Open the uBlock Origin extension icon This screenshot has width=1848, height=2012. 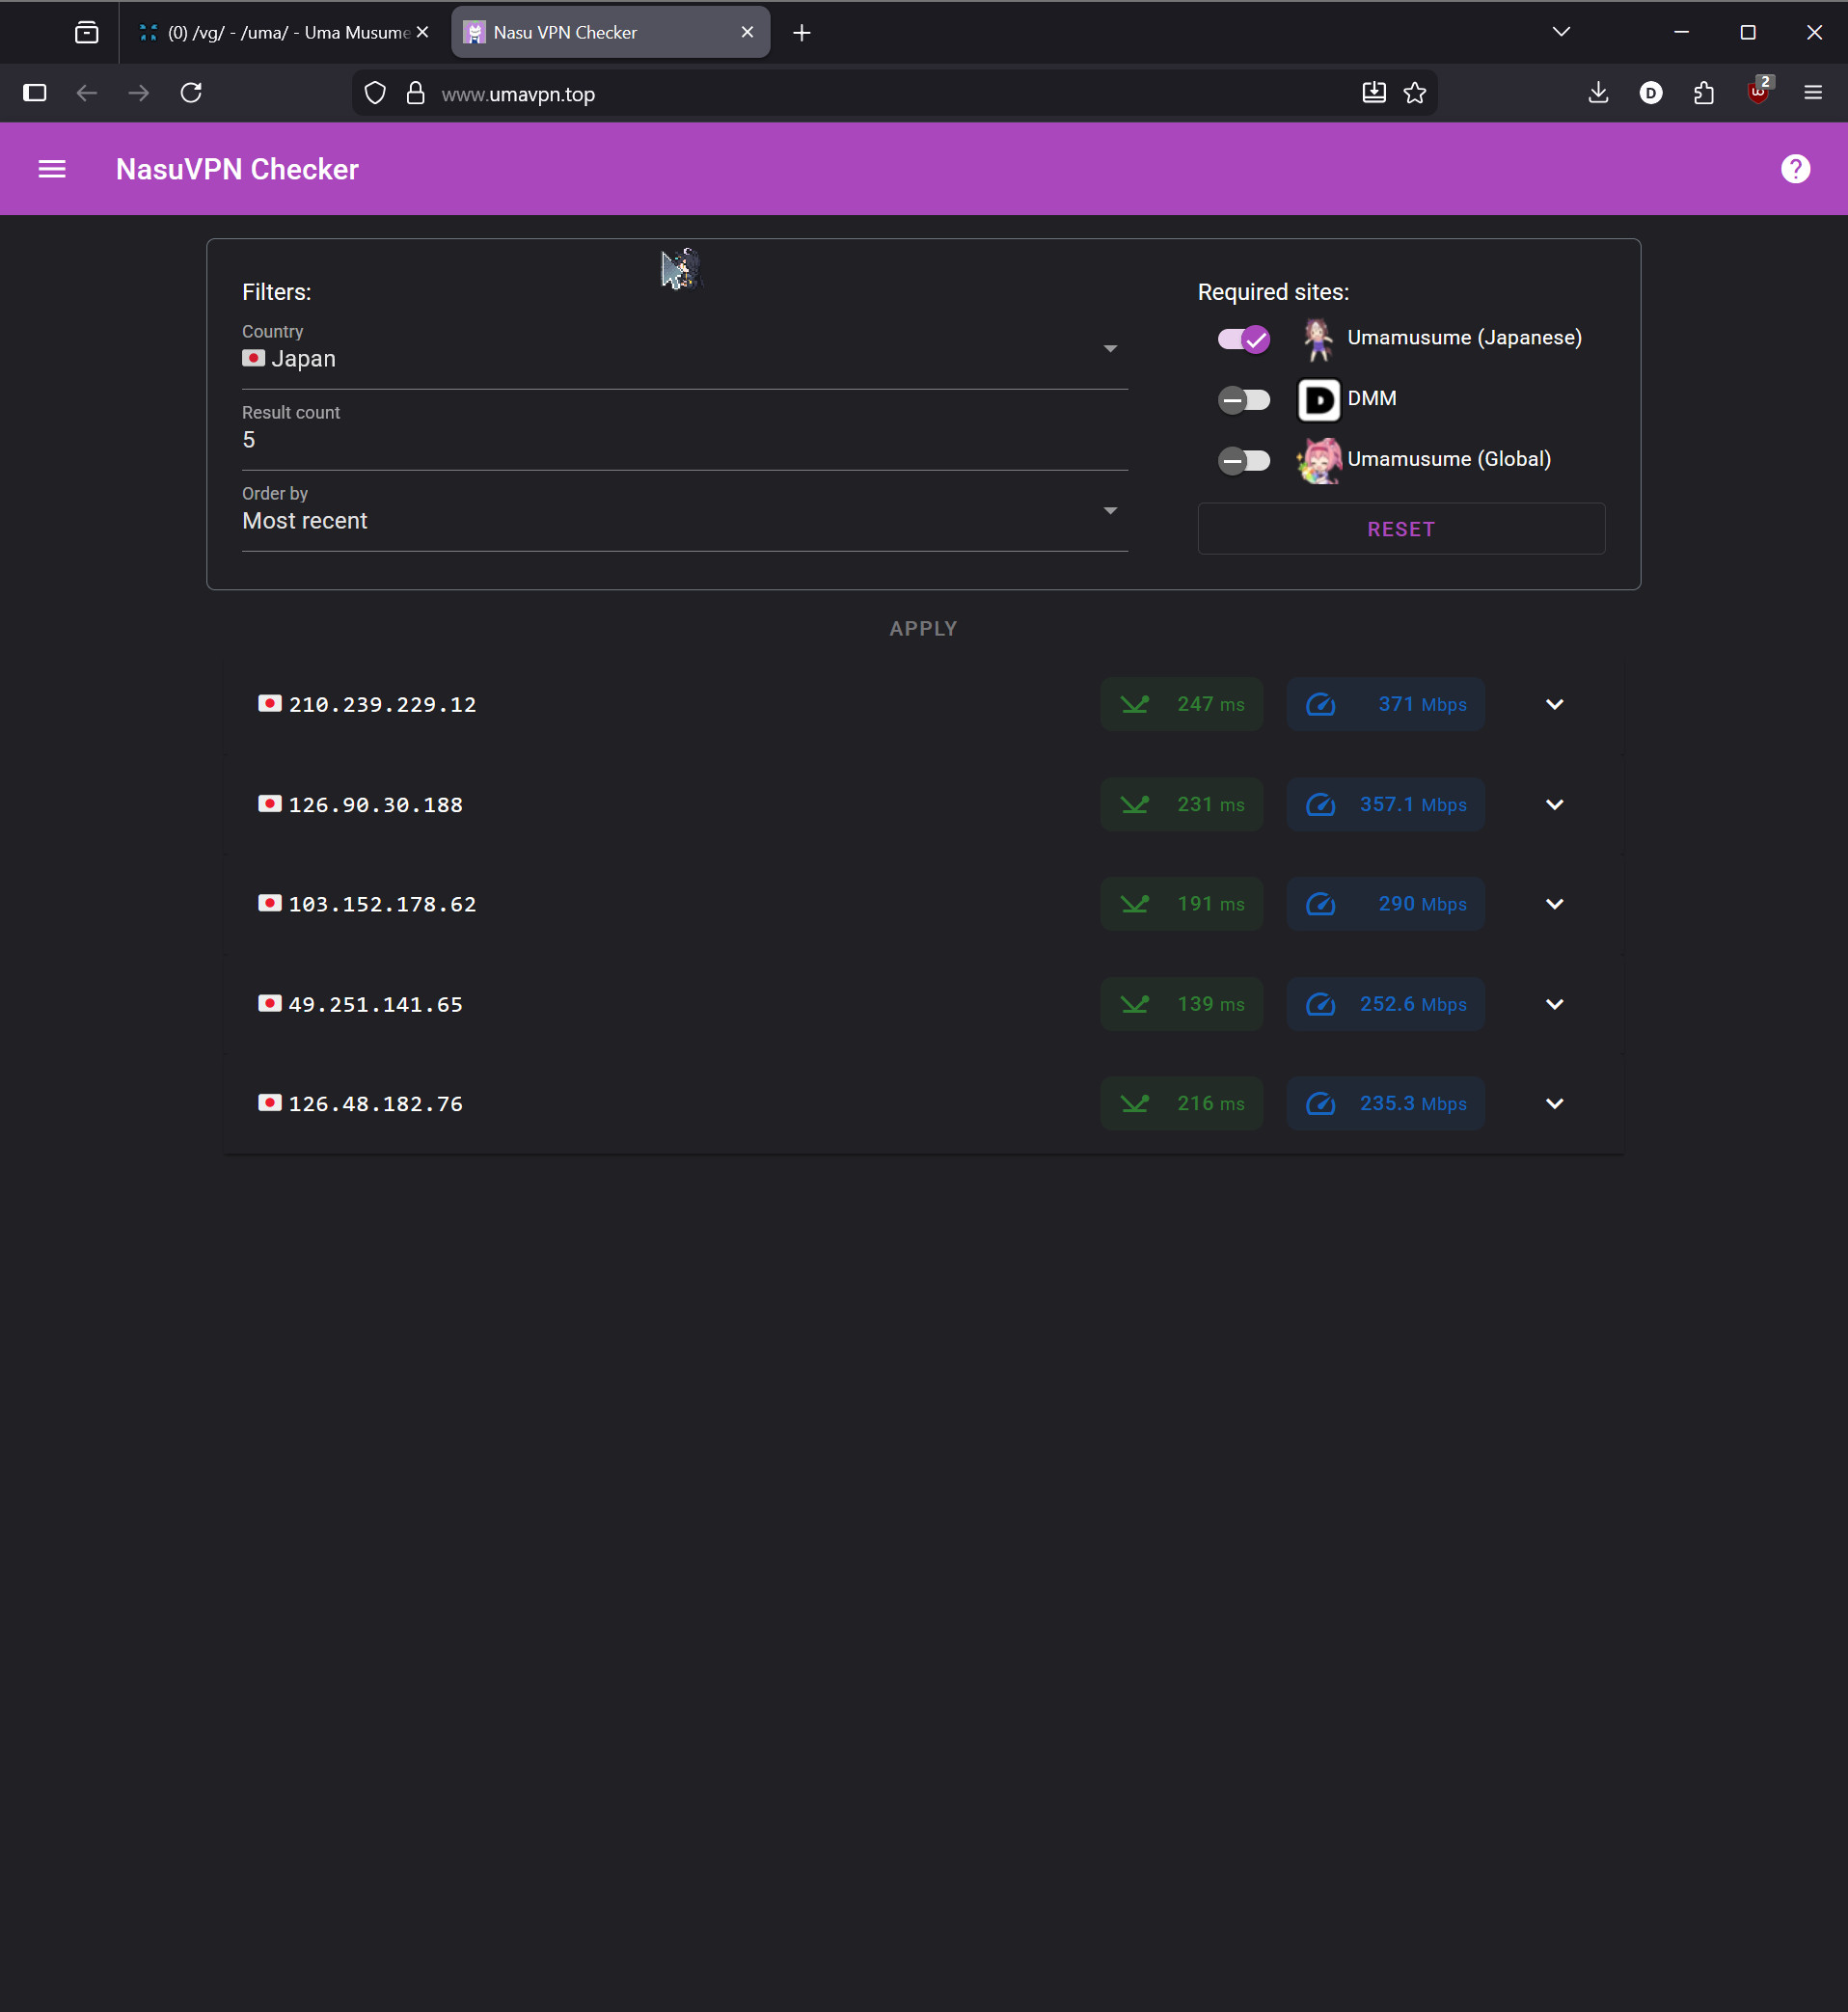[1758, 91]
